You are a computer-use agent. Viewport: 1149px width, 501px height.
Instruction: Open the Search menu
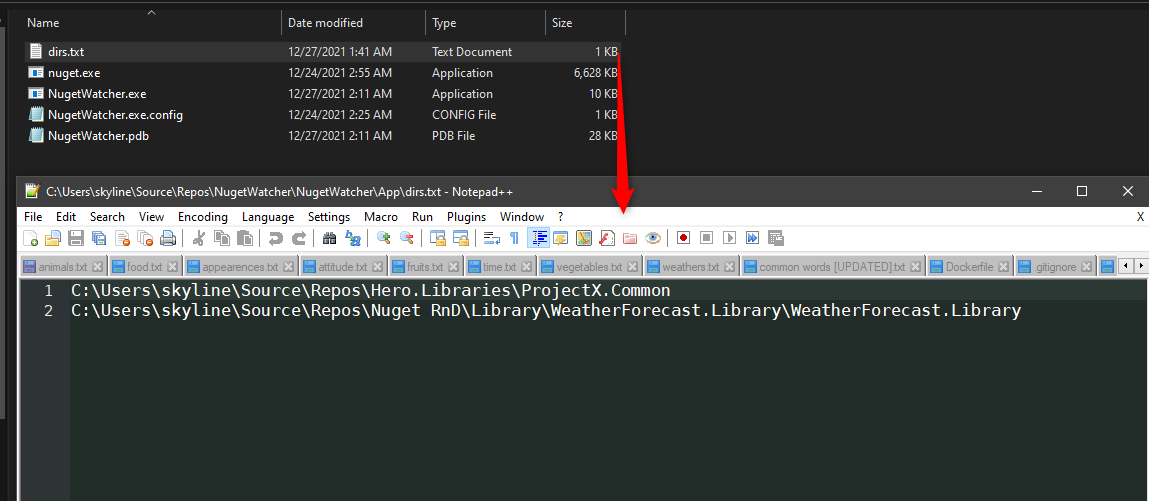[x=108, y=217]
